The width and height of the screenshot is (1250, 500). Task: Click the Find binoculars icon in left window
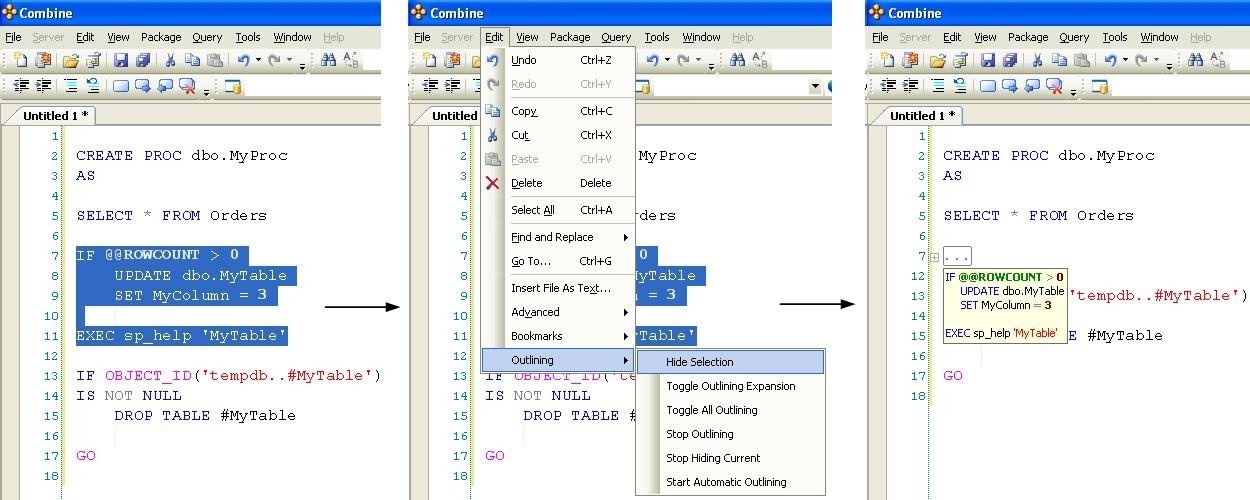point(328,61)
